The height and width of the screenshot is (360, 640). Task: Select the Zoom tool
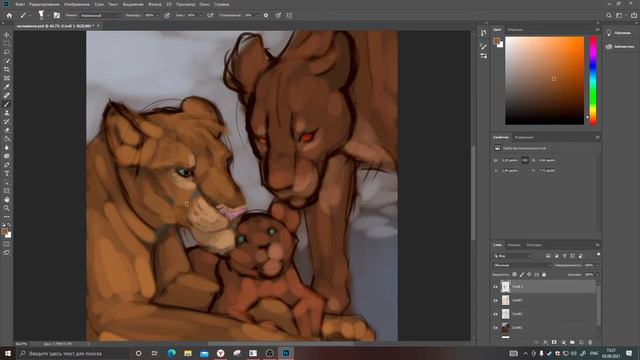[x=7, y=208]
